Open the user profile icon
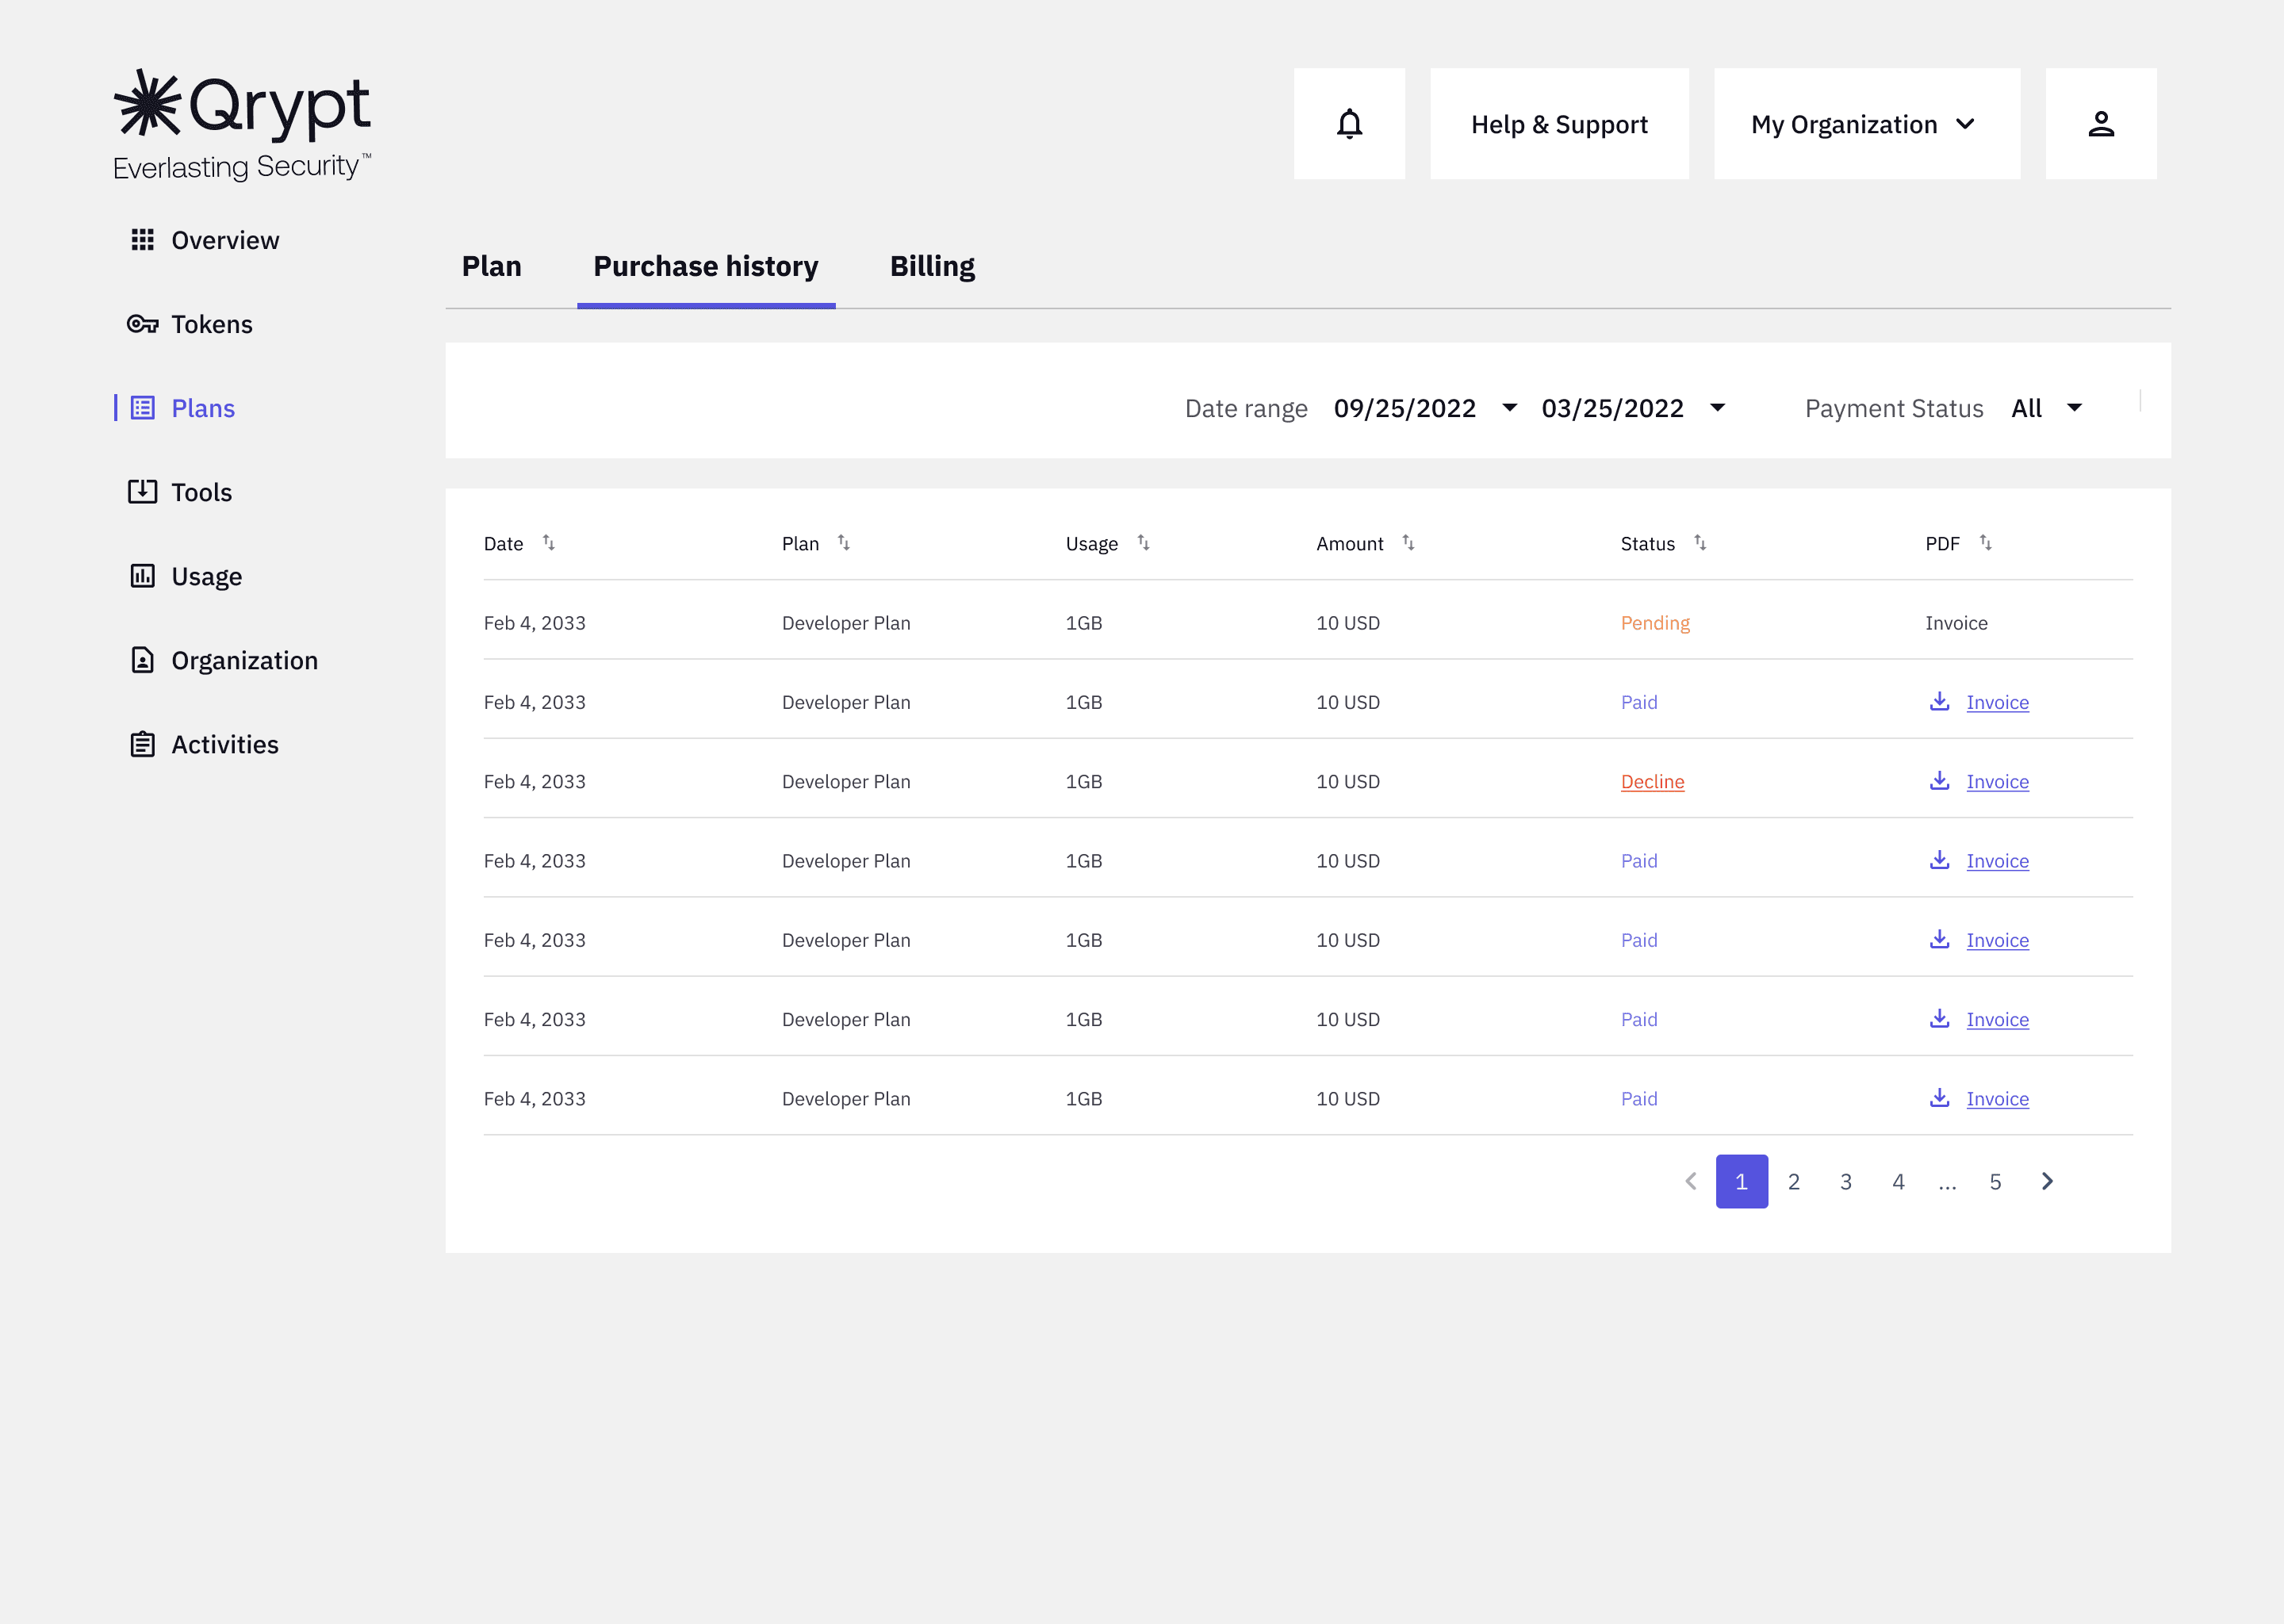The image size is (2284, 1624). click(2100, 124)
